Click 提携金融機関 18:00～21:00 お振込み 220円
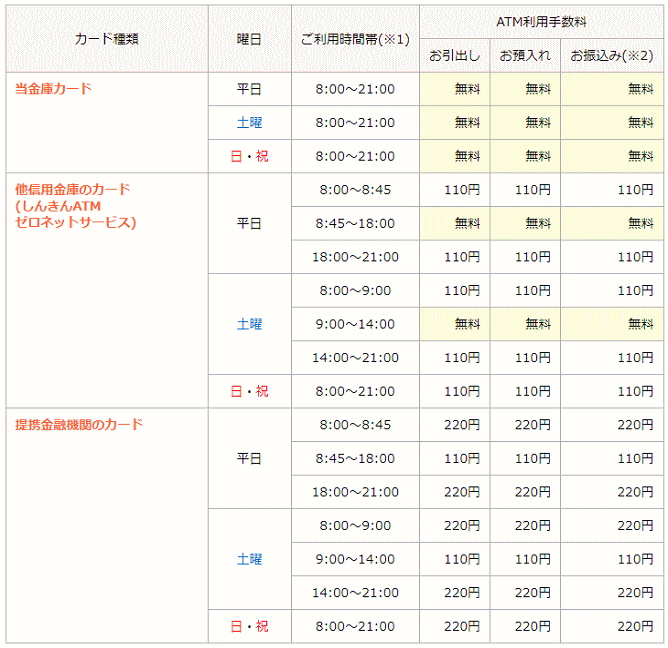 [612, 492]
